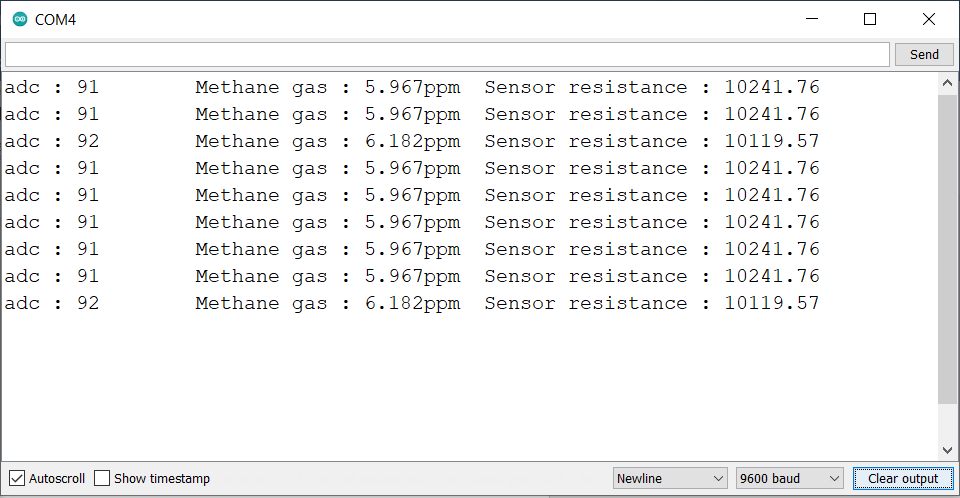
Task: Close the COM4 serial monitor
Action: 928,19
